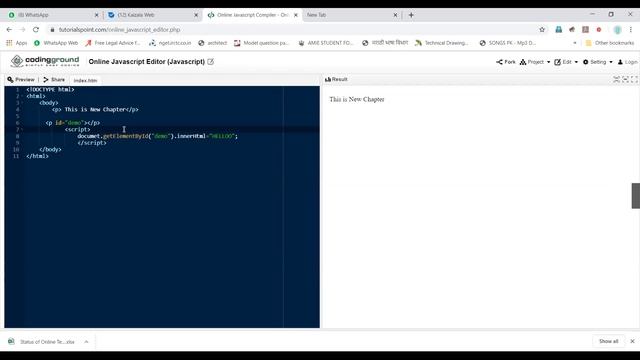Click the Preview magnifier icon
Screen dimensions: 640x360
point(10,80)
